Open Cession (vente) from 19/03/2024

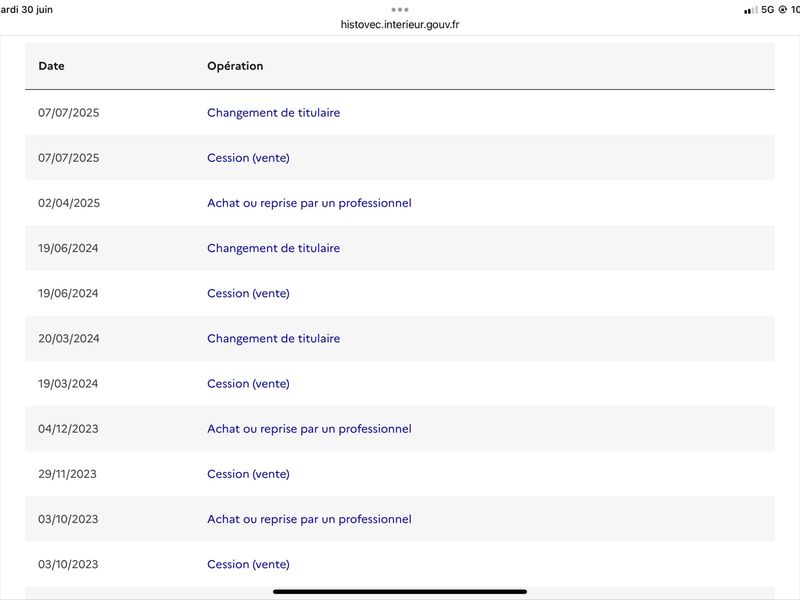pyautogui.click(x=248, y=384)
